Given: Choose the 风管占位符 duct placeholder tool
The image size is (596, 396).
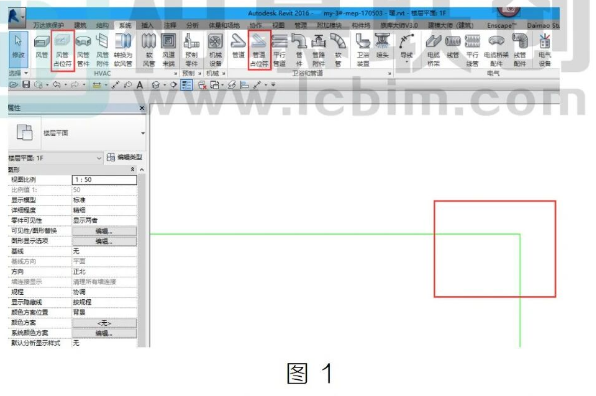Looking at the screenshot, I should (x=63, y=50).
